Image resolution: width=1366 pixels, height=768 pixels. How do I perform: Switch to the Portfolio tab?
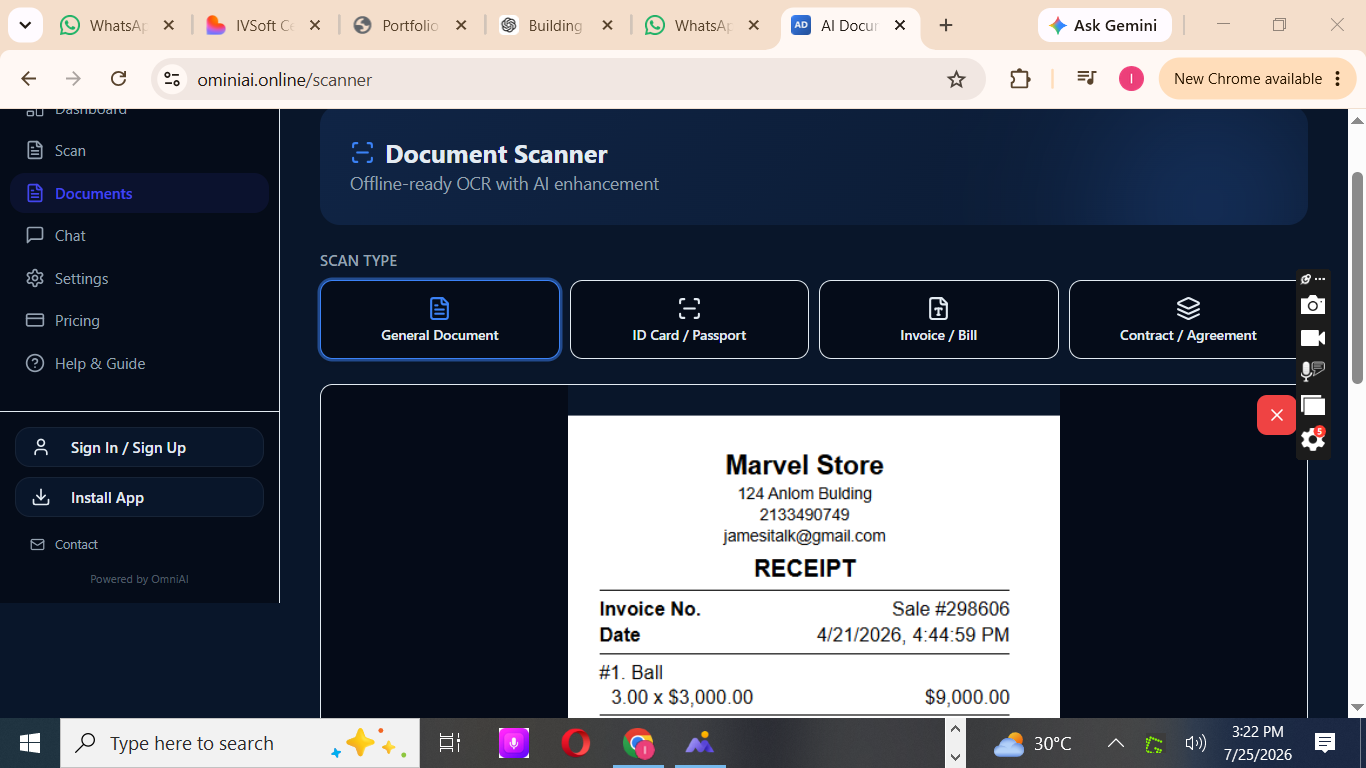coord(410,25)
